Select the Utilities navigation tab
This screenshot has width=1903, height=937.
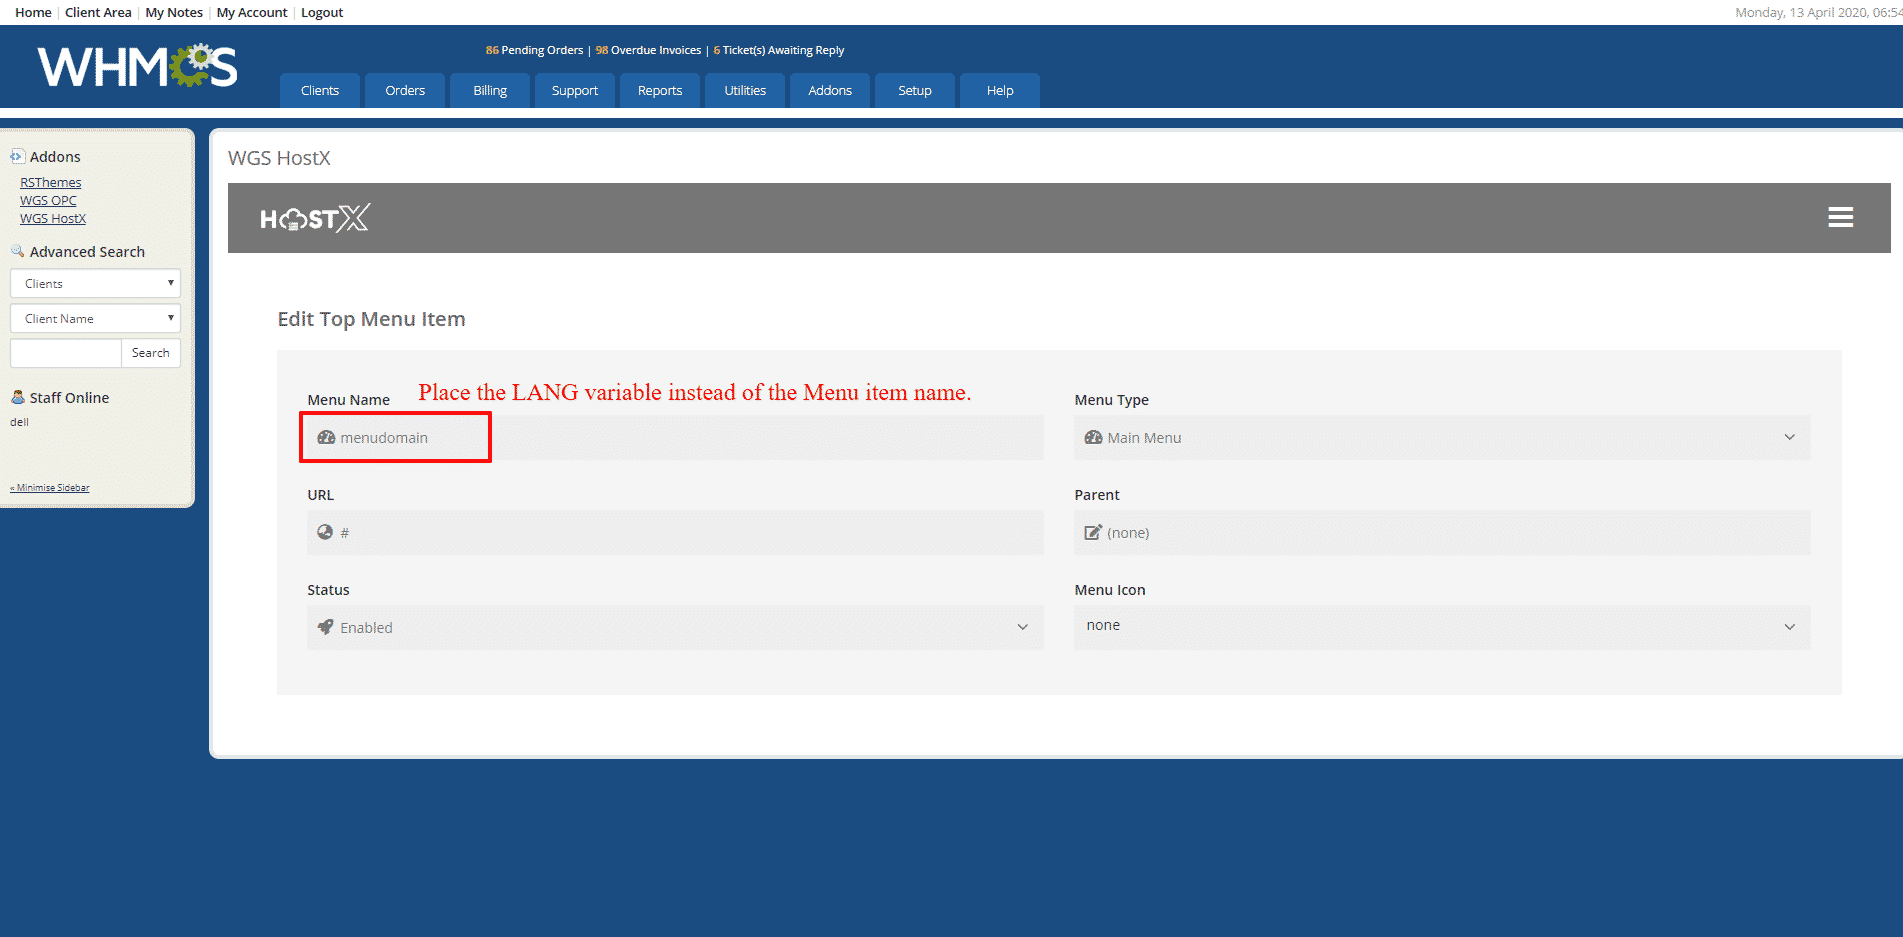[745, 91]
